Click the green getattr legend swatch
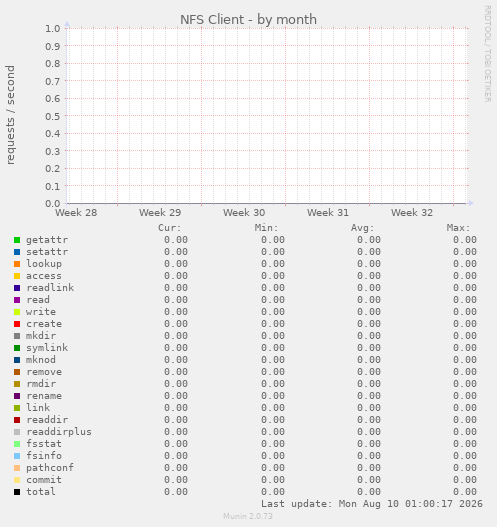The image size is (497, 527). coord(17,240)
